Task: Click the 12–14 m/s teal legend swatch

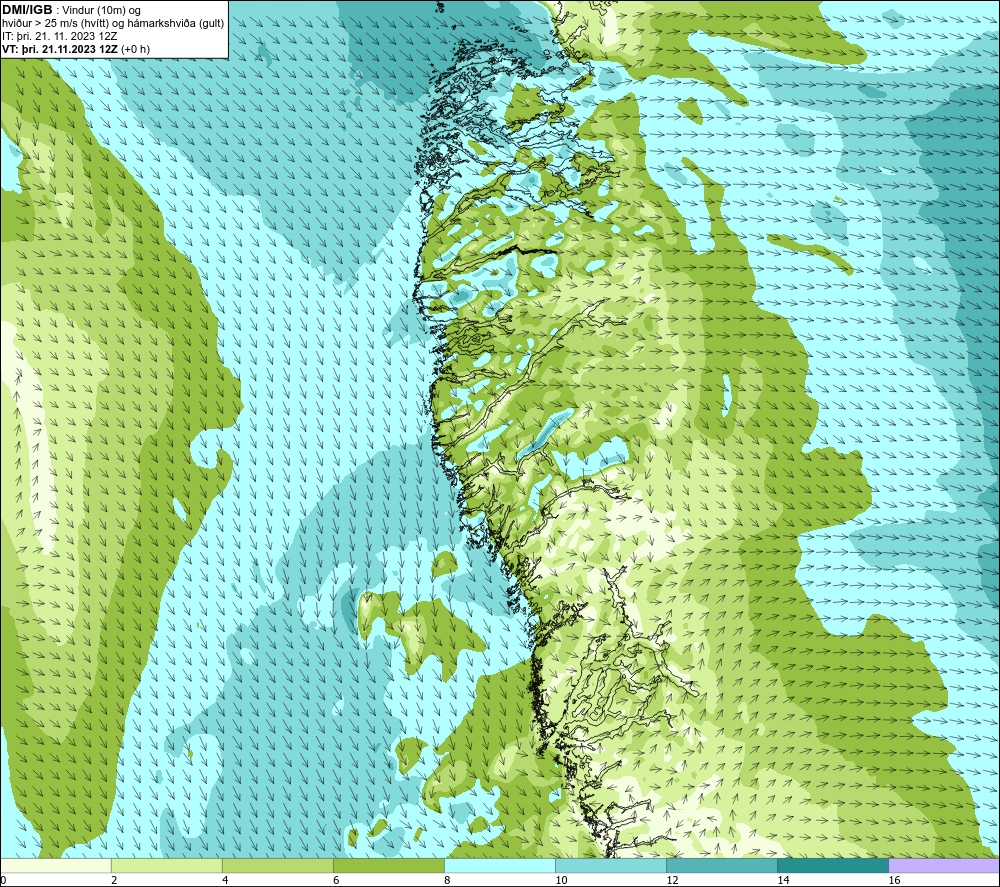Action: (x=721, y=866)
